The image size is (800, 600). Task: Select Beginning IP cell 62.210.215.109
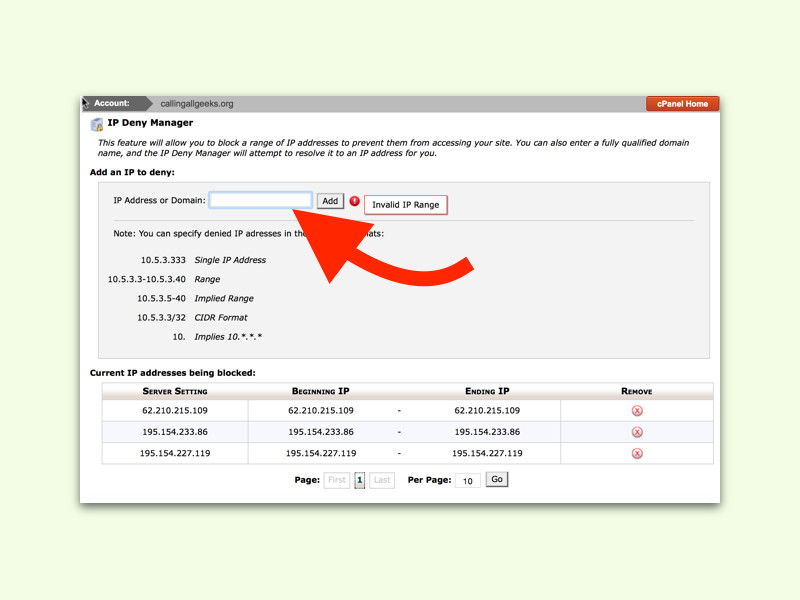(x=321, y=411)
